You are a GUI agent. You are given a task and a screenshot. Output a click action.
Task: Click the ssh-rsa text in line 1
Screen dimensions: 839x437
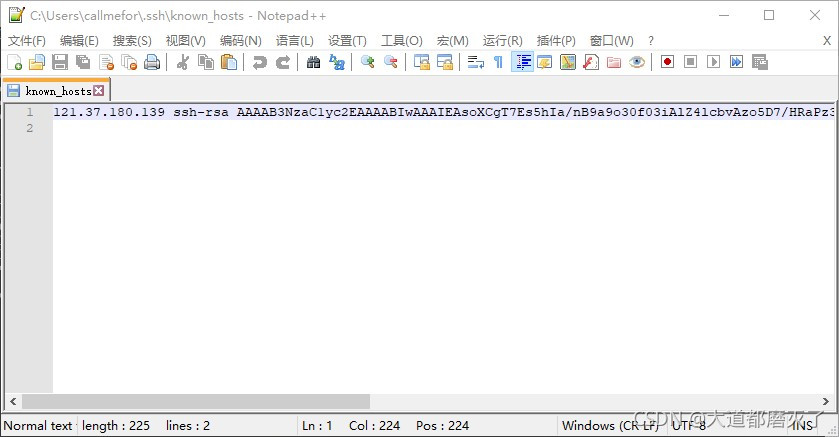[201, 112]
